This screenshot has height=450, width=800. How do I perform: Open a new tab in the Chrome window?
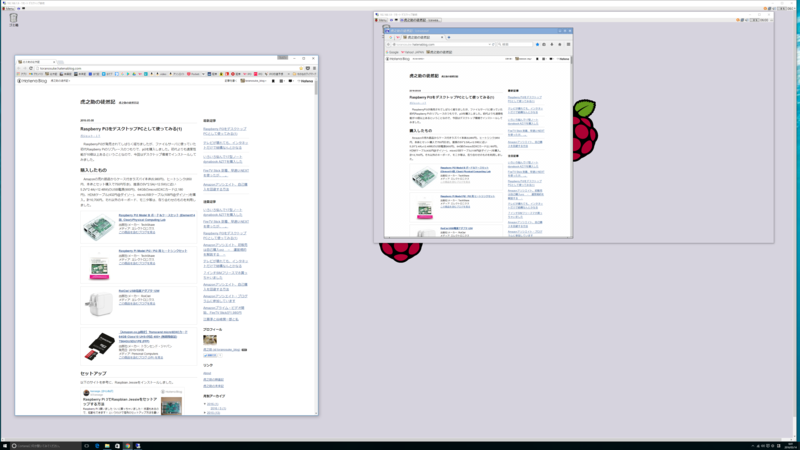tap(60, 62)
